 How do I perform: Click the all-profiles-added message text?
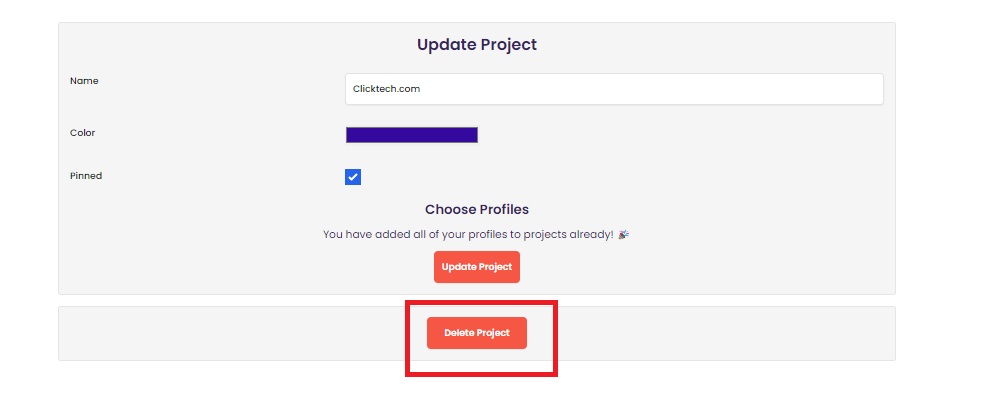(468, 235)
